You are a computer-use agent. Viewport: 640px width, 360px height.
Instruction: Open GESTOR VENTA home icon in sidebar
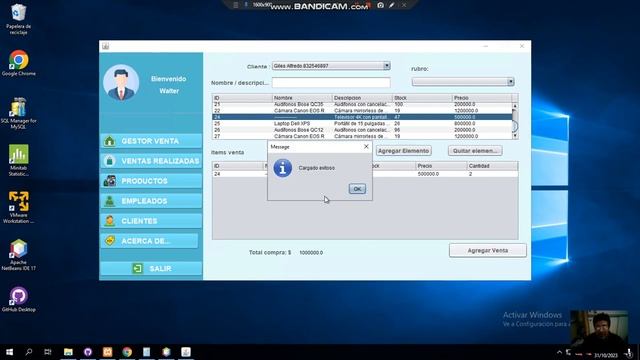click(x=109, y=141)
